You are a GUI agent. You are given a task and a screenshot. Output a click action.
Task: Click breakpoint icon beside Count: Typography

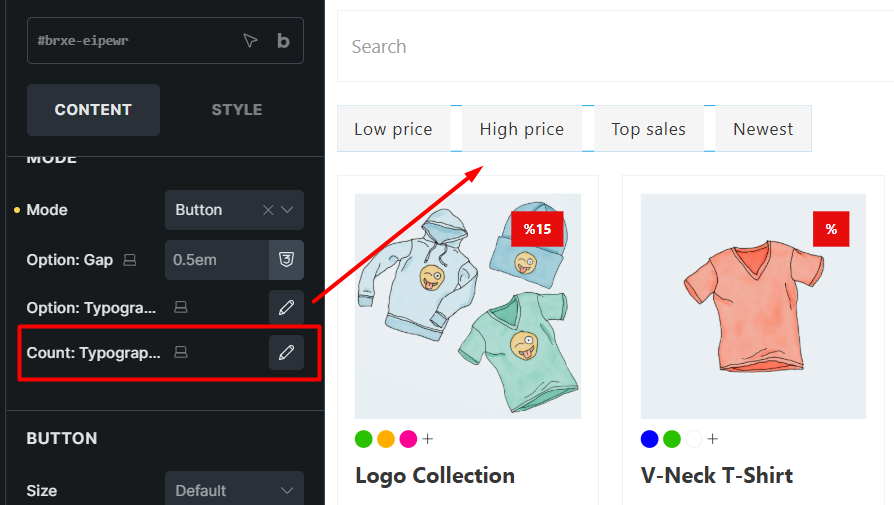click(x=181, y=353)
